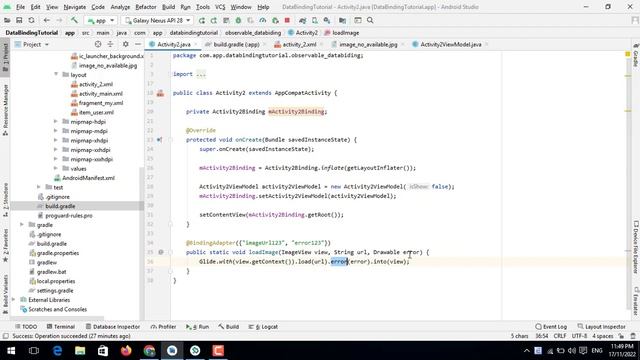The image size is (640, 360).
Task: Collapse the onCreate method fold marker
Action: click(x=171, y=140)
